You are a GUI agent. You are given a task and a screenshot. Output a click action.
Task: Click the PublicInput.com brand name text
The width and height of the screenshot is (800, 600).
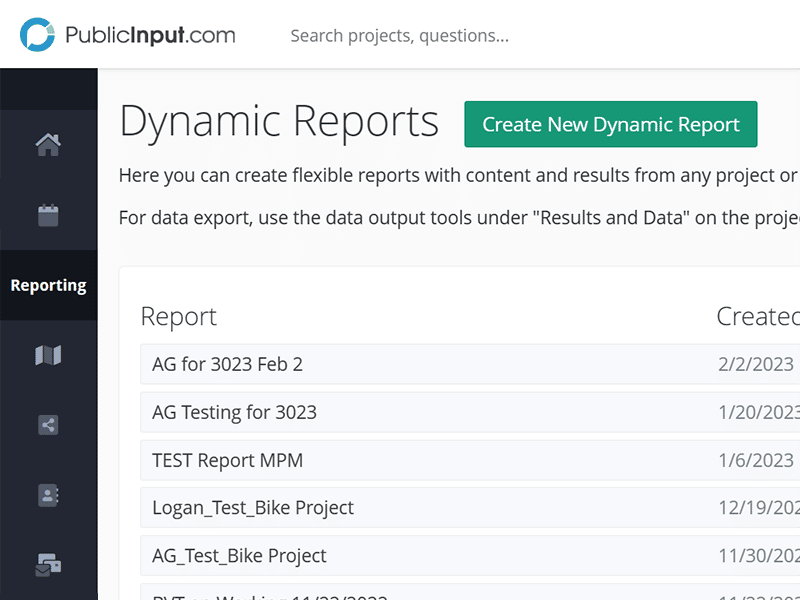pos(150,36)
